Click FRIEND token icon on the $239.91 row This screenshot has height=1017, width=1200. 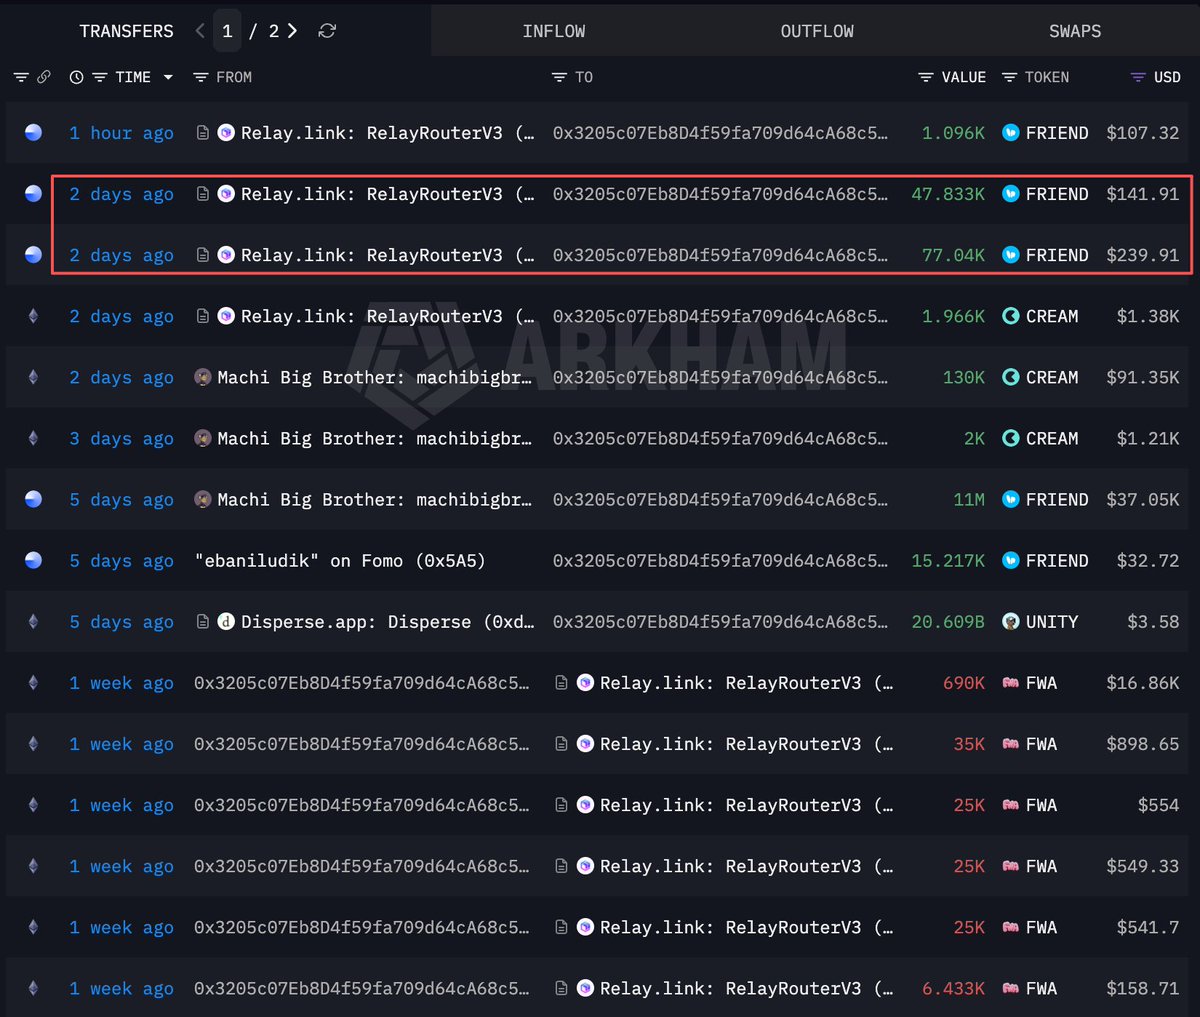1011,255
